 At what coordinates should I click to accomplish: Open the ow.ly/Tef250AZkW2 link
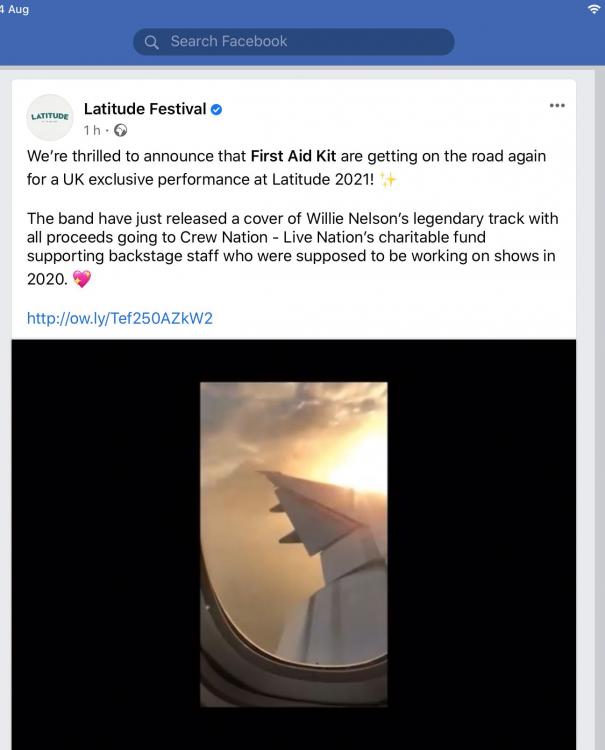click(120, 318)
